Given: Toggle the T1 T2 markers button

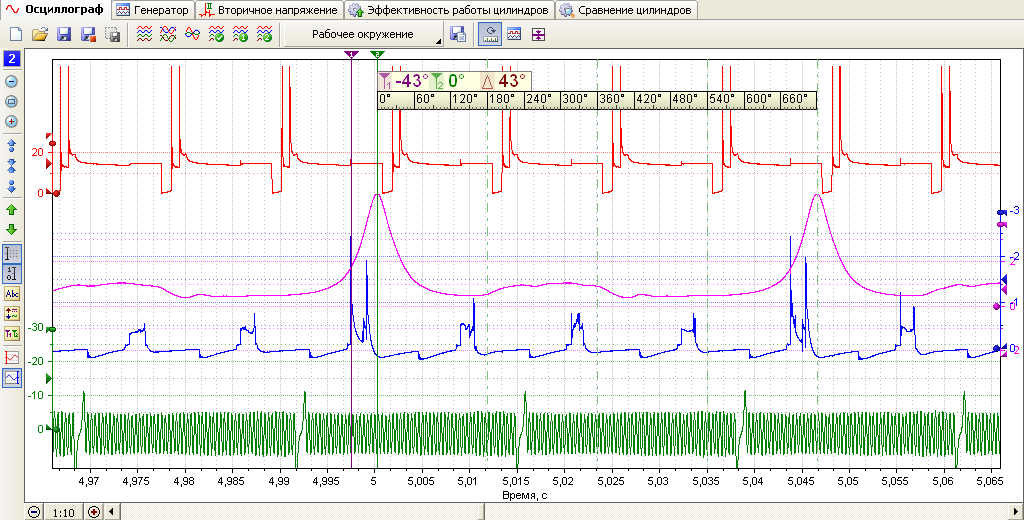Looking at the screenshot, I should [x=12, y=334].
